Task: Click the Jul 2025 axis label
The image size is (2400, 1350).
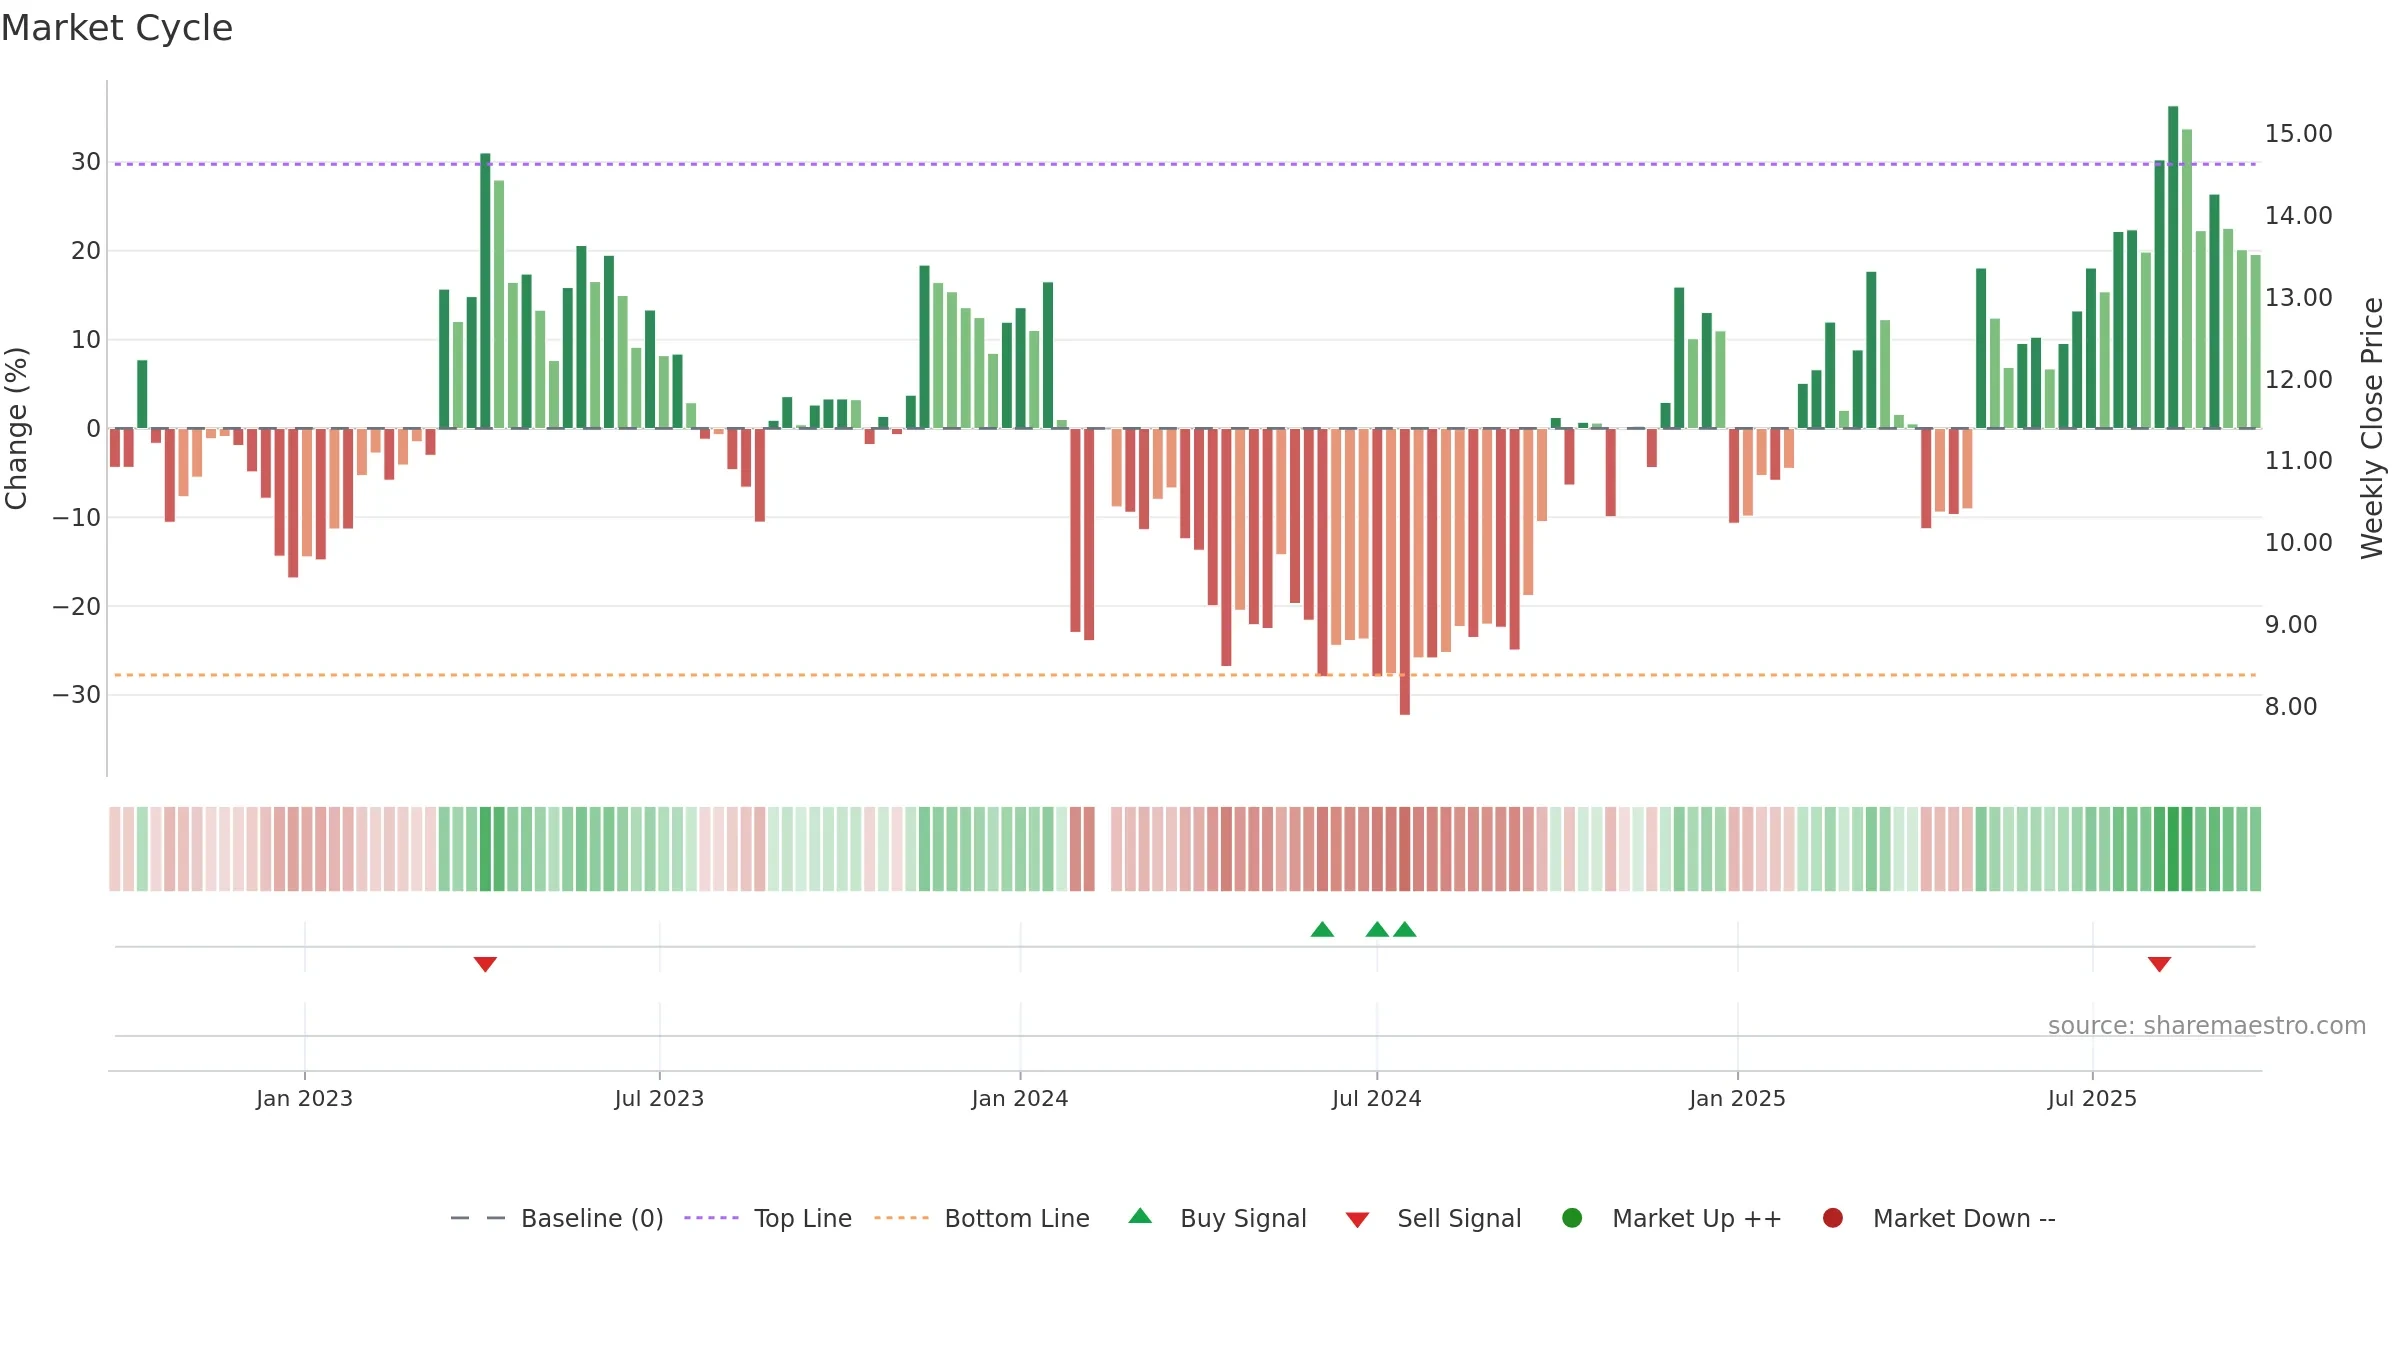Action: (2092, 1098)
